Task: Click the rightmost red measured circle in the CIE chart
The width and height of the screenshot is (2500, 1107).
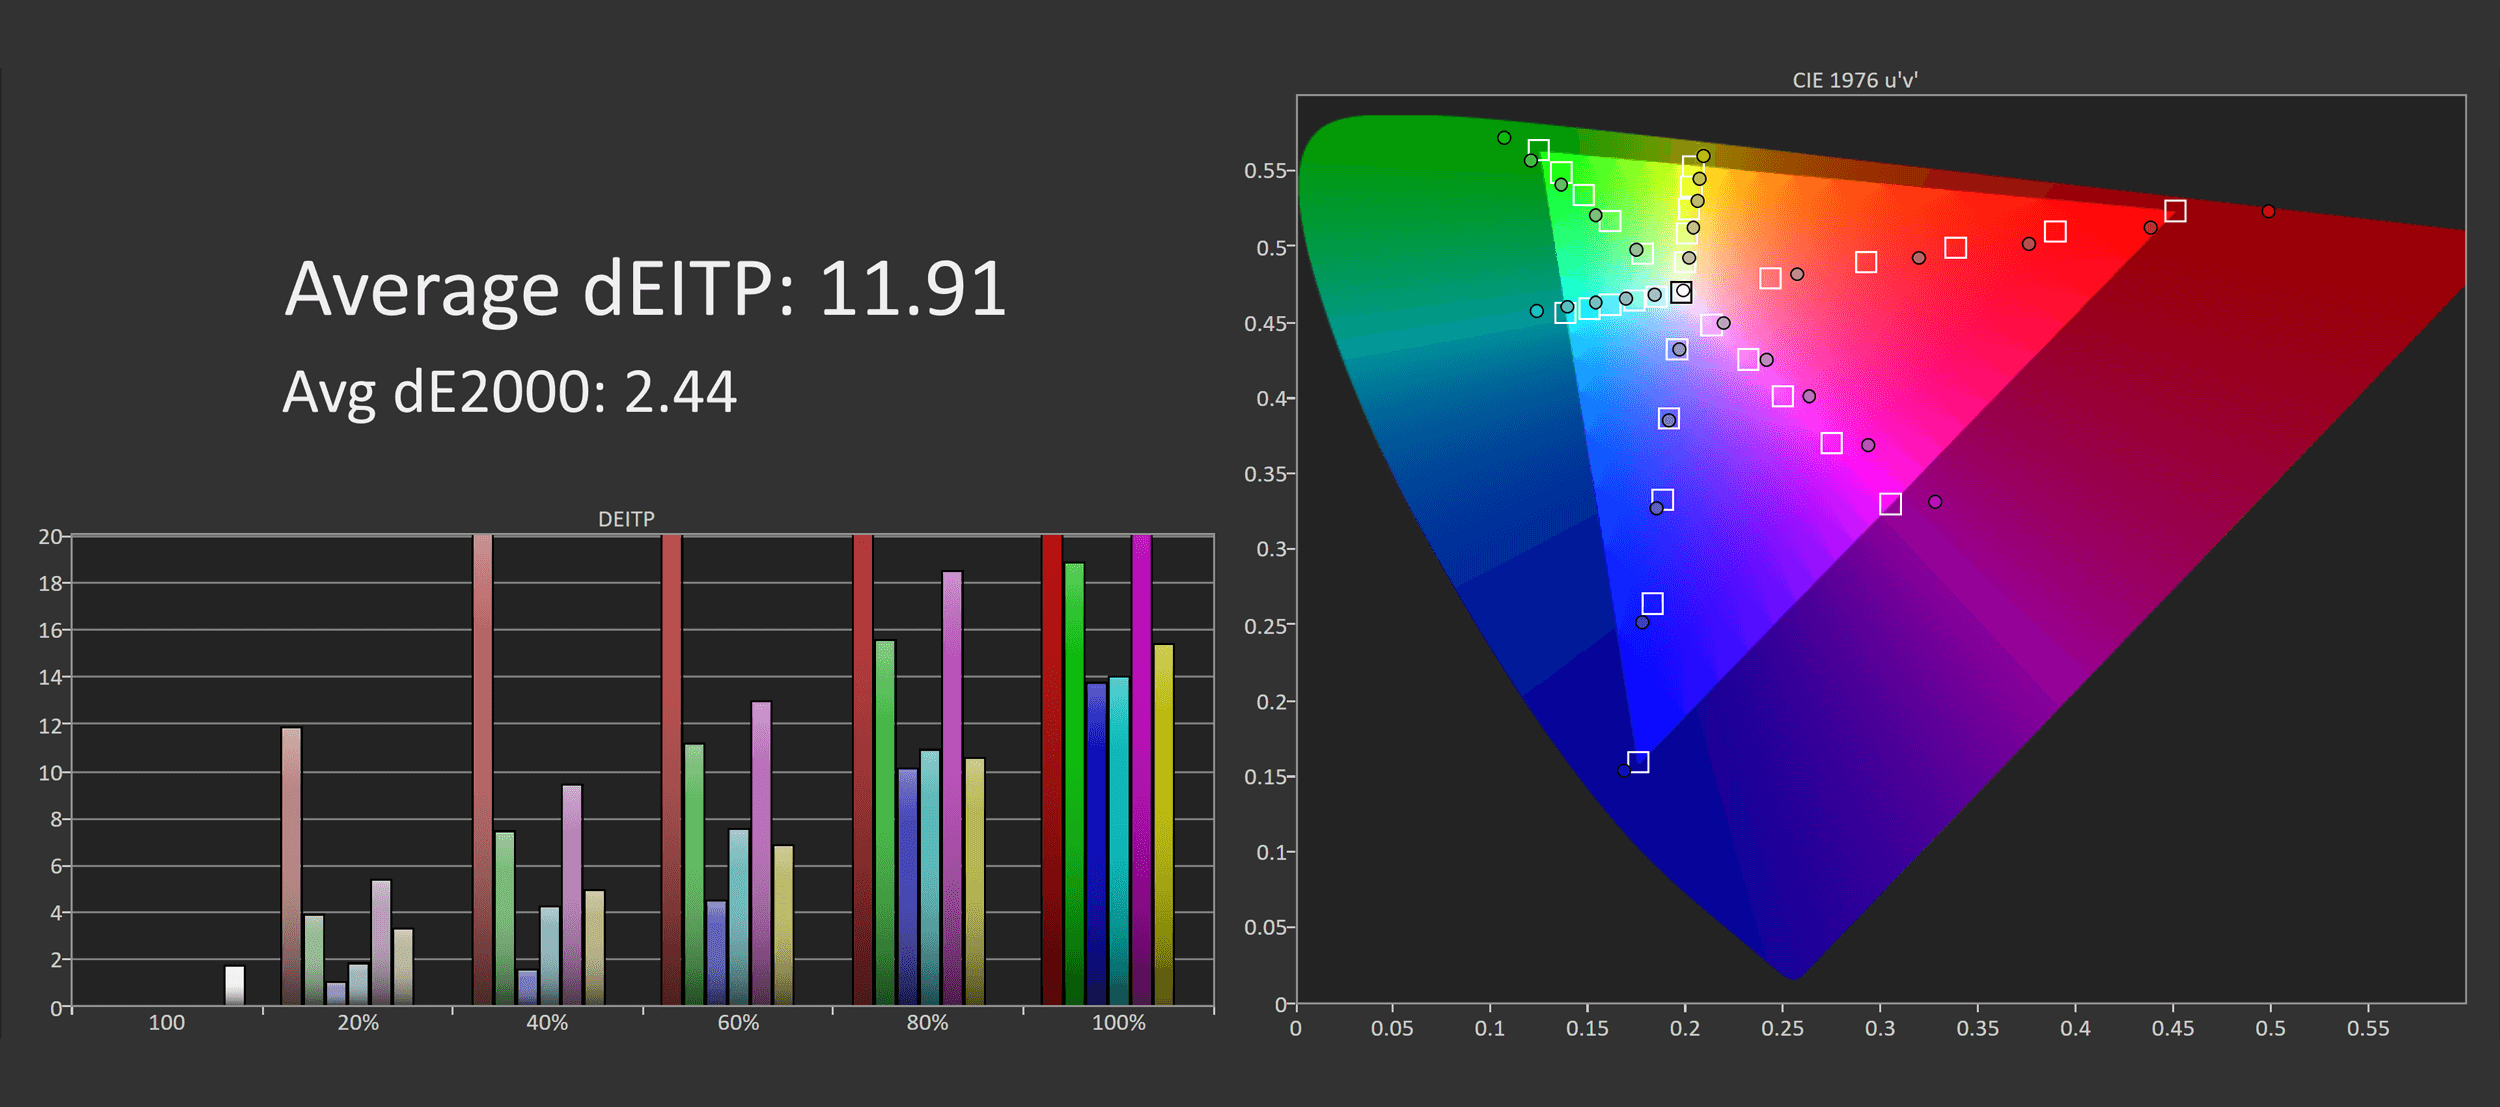Action: (x=2268, y=211)
